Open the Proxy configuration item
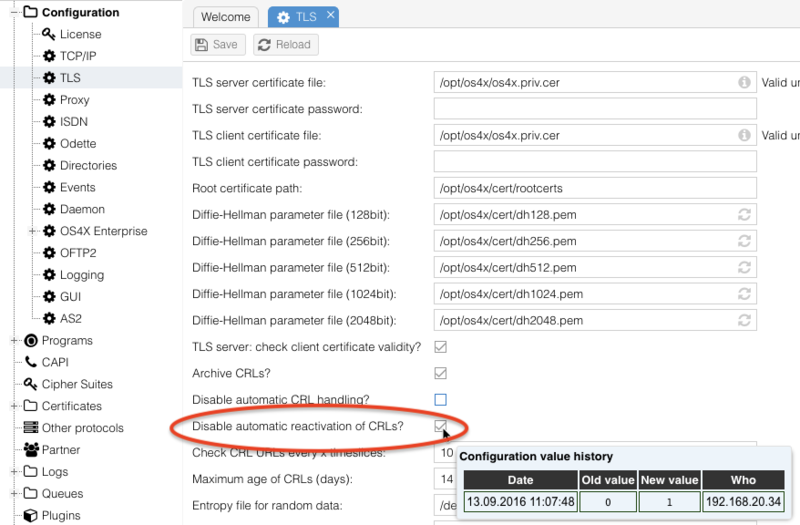Viewport: 800px width, 525px height. (74, 100)
